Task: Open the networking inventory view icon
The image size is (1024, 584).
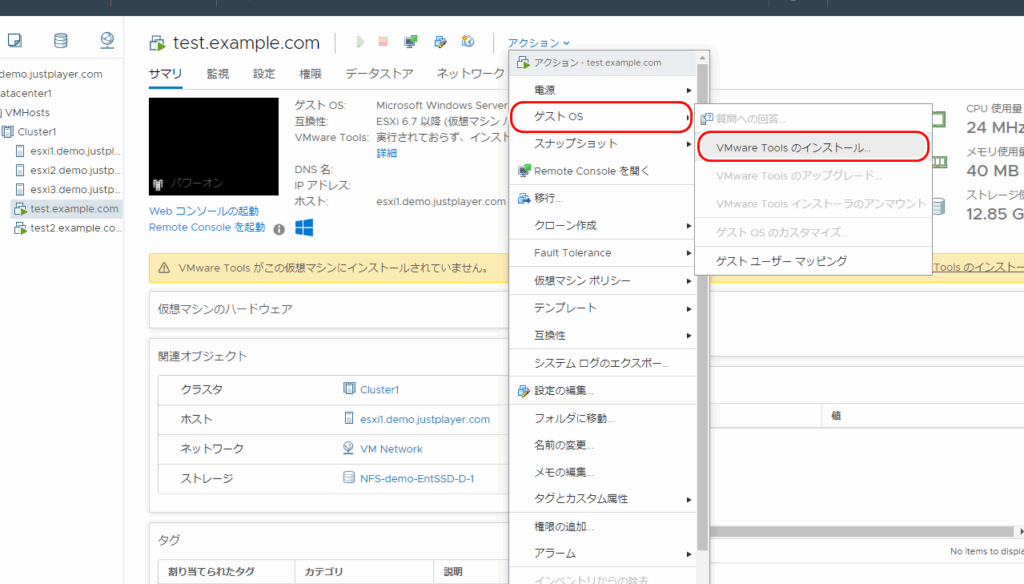Action: (x=107, y=41)
